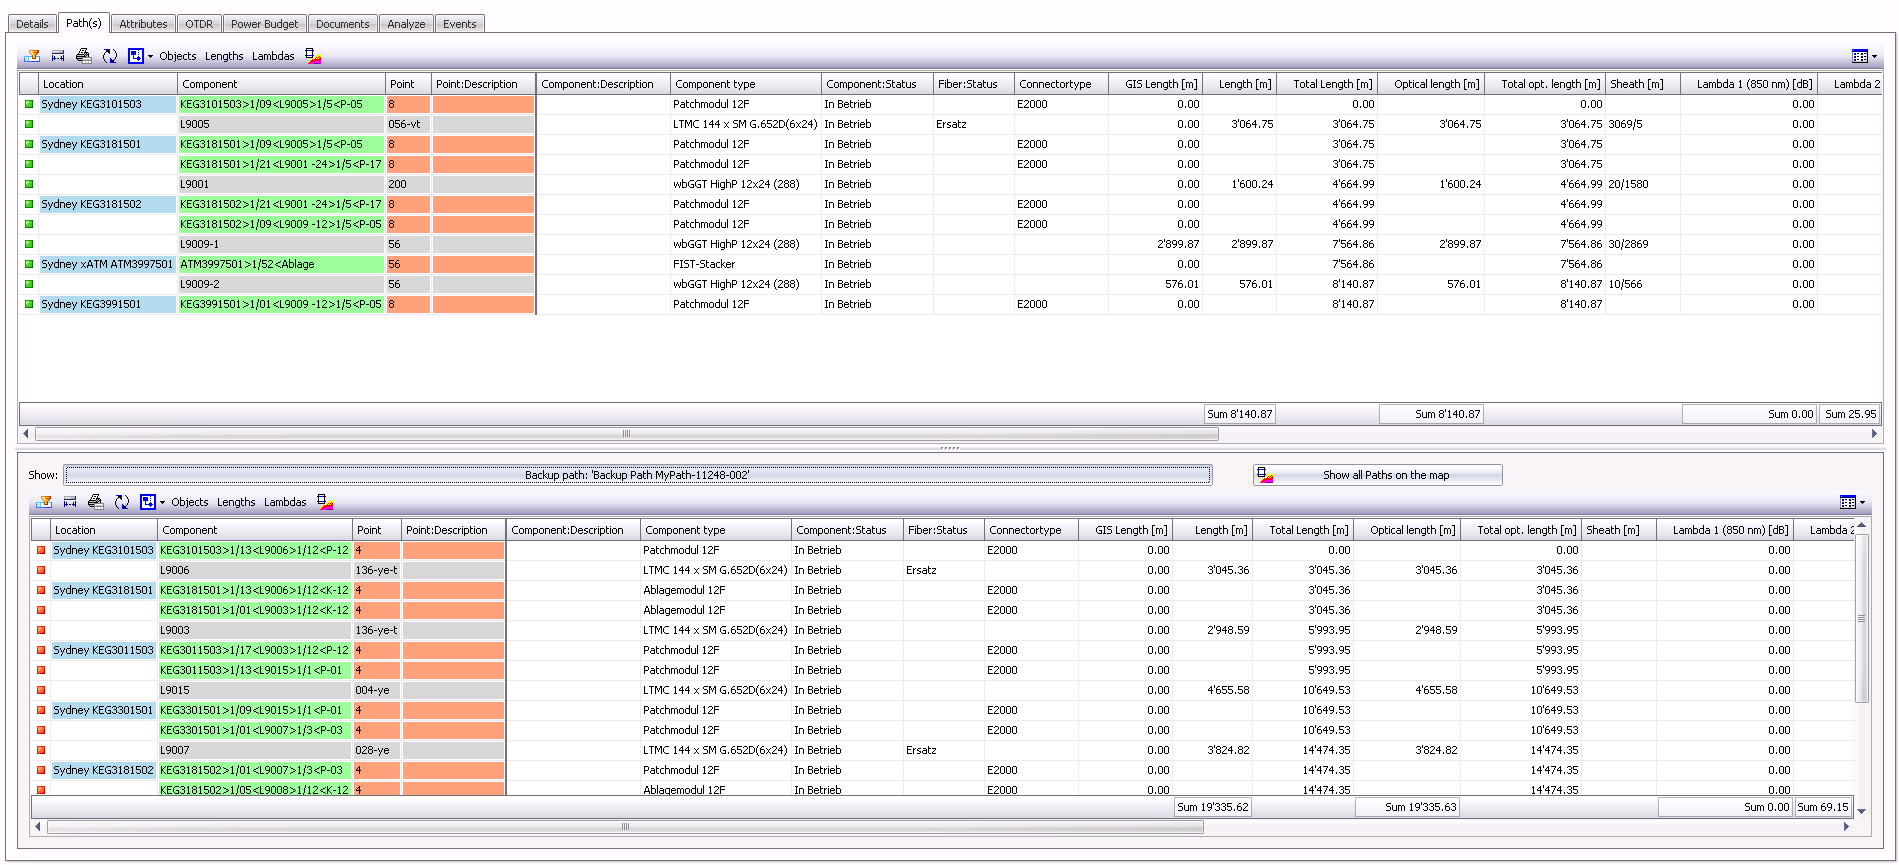
Task: Click orange status marker of Sydney KEG3011503 row
Action: pos(41,650)
